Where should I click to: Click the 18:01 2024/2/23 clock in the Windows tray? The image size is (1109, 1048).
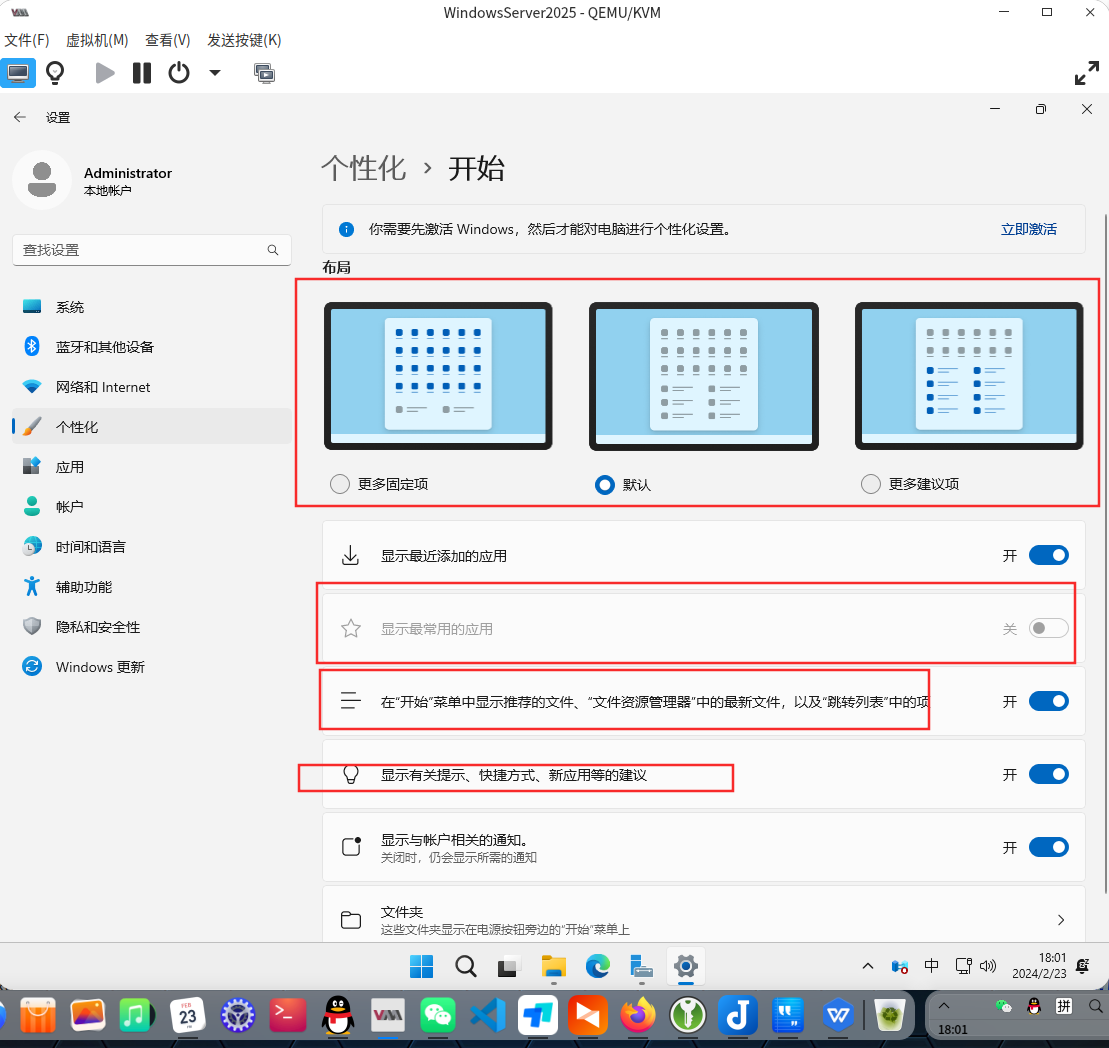pos(1039,966)
